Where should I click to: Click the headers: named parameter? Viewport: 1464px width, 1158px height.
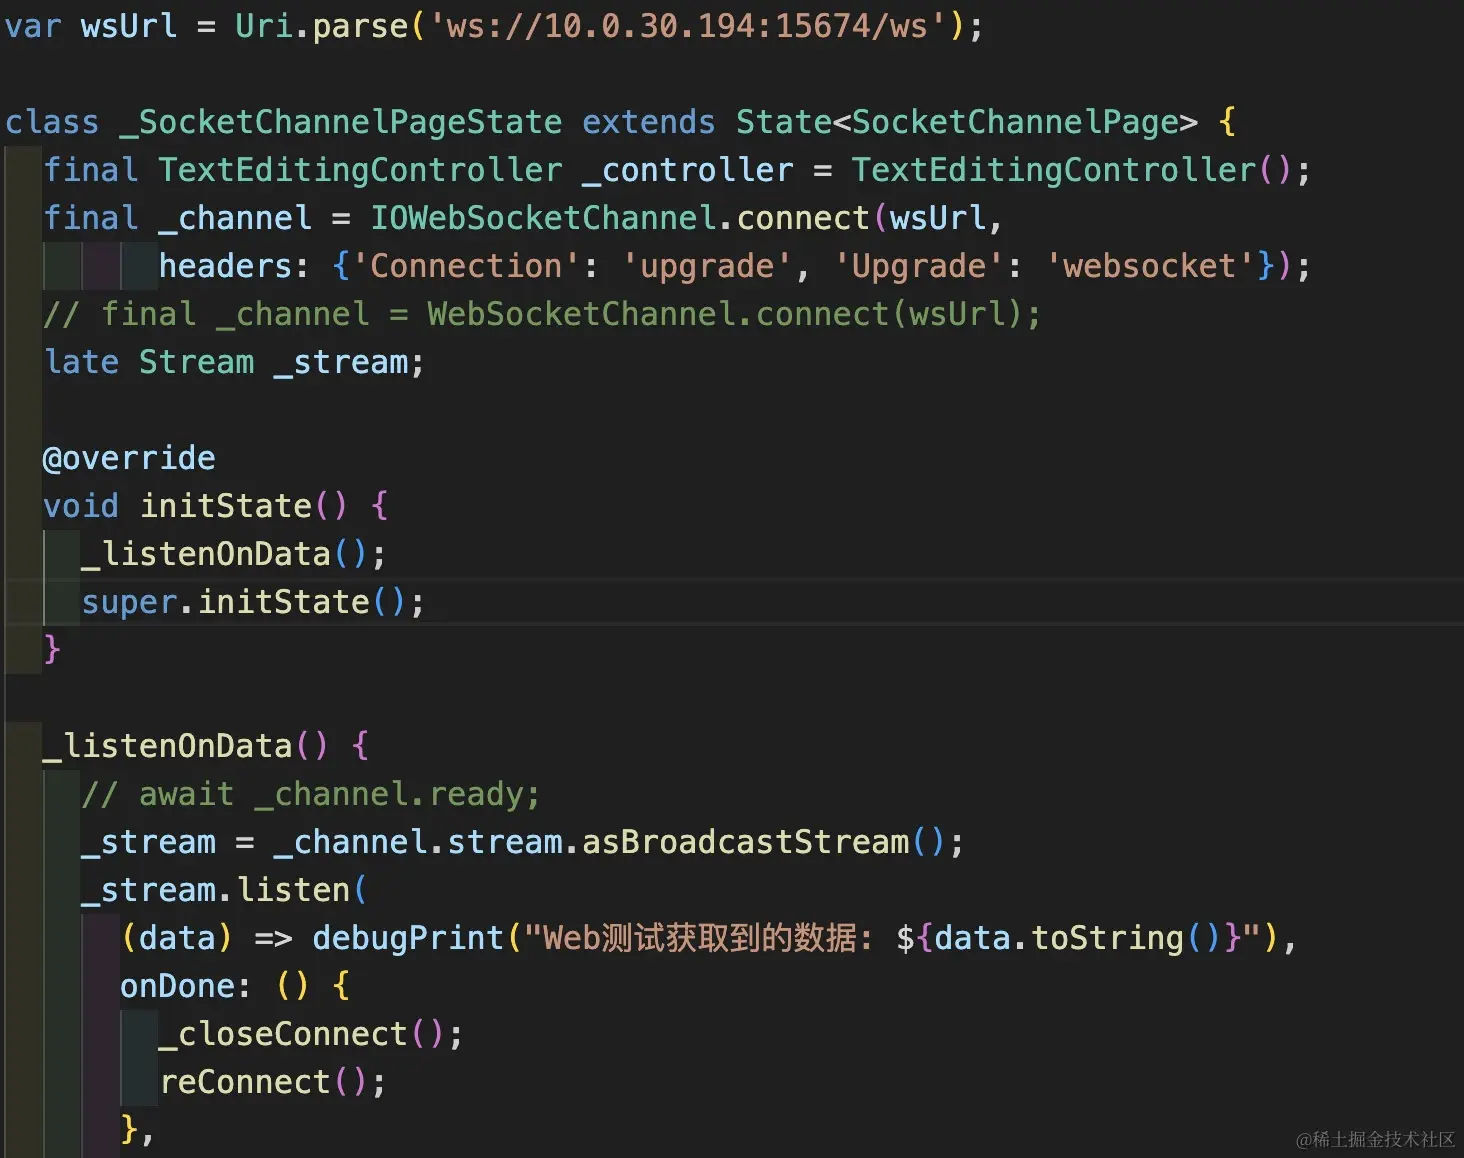[x=234, y=266]
